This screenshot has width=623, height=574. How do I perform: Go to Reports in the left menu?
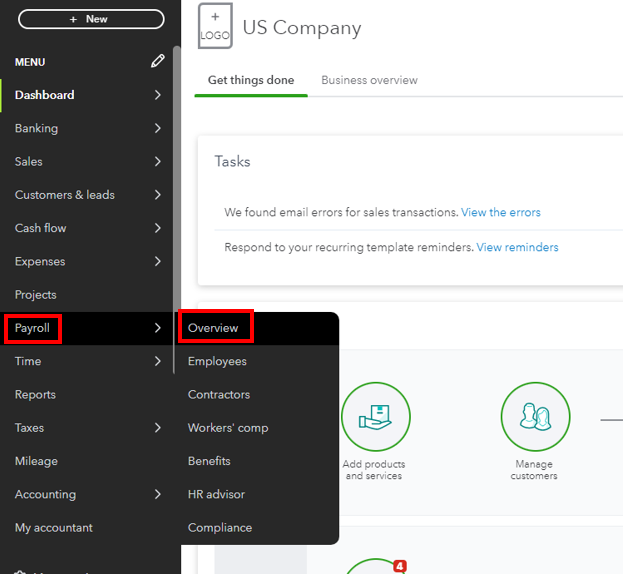pyautogui.click(x=35, y=395)
